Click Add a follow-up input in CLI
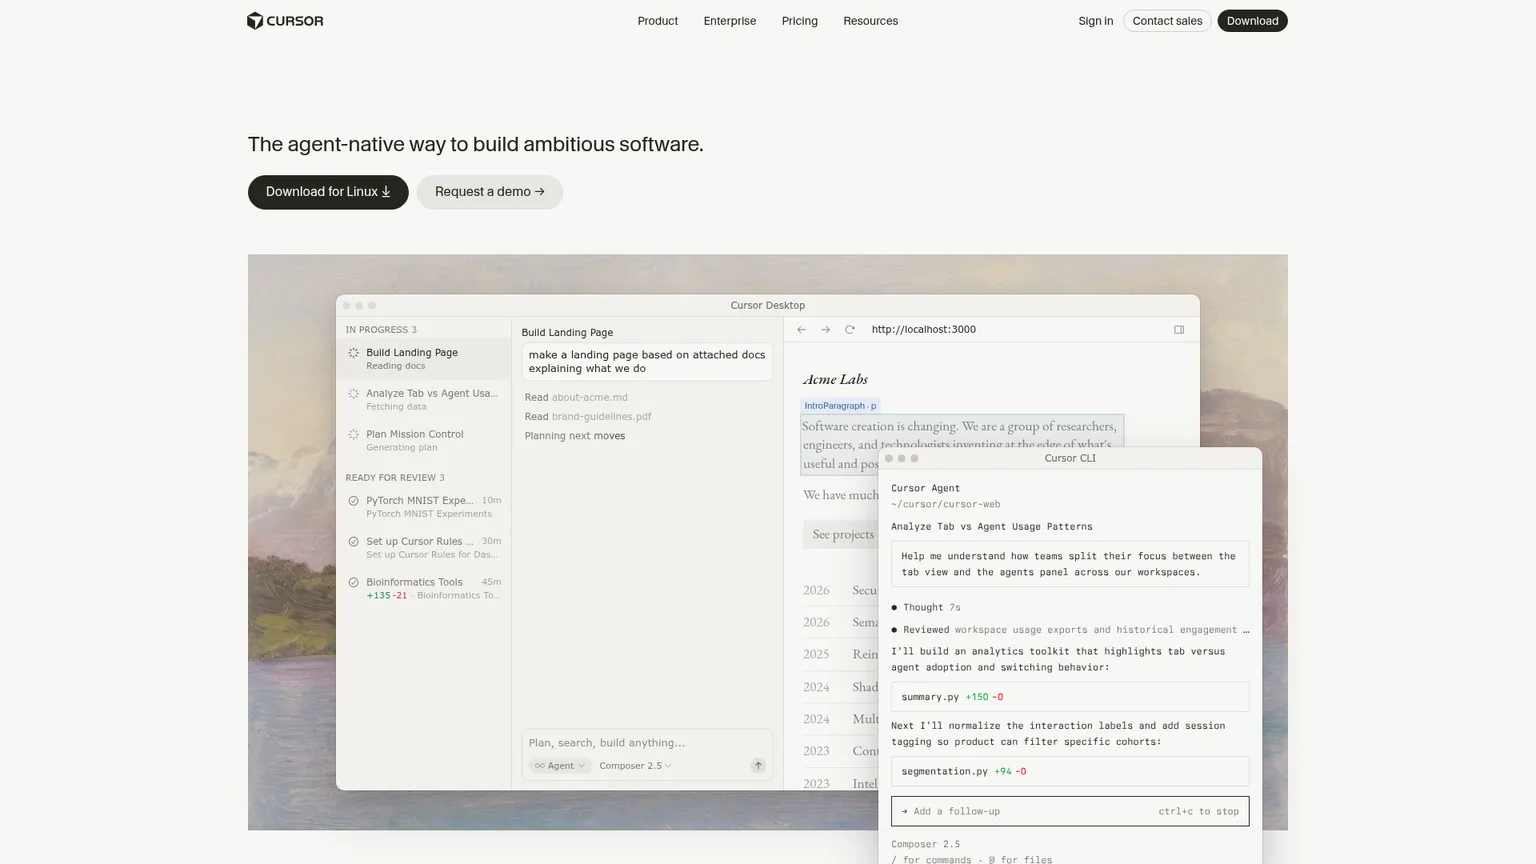Screen dimensions: 1536x864 tap(1070, 811)
